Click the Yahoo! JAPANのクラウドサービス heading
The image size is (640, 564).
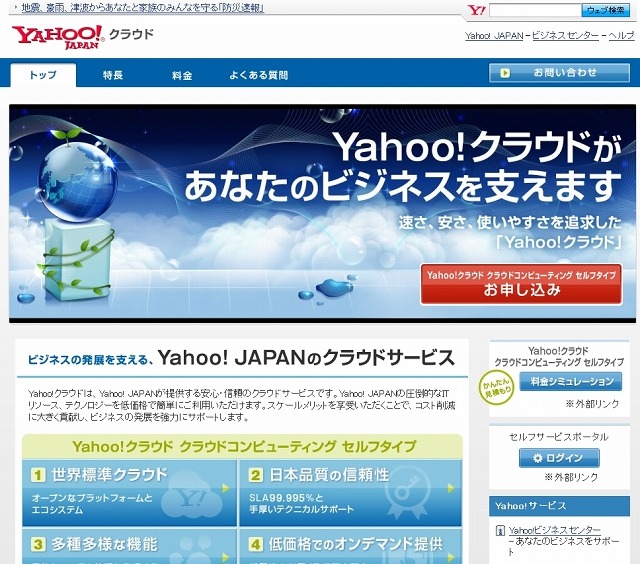pos(306,357)
